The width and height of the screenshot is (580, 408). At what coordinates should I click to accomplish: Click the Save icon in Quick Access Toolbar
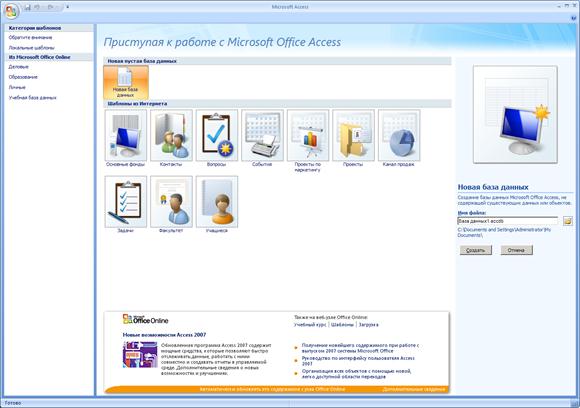click(28, 7)
